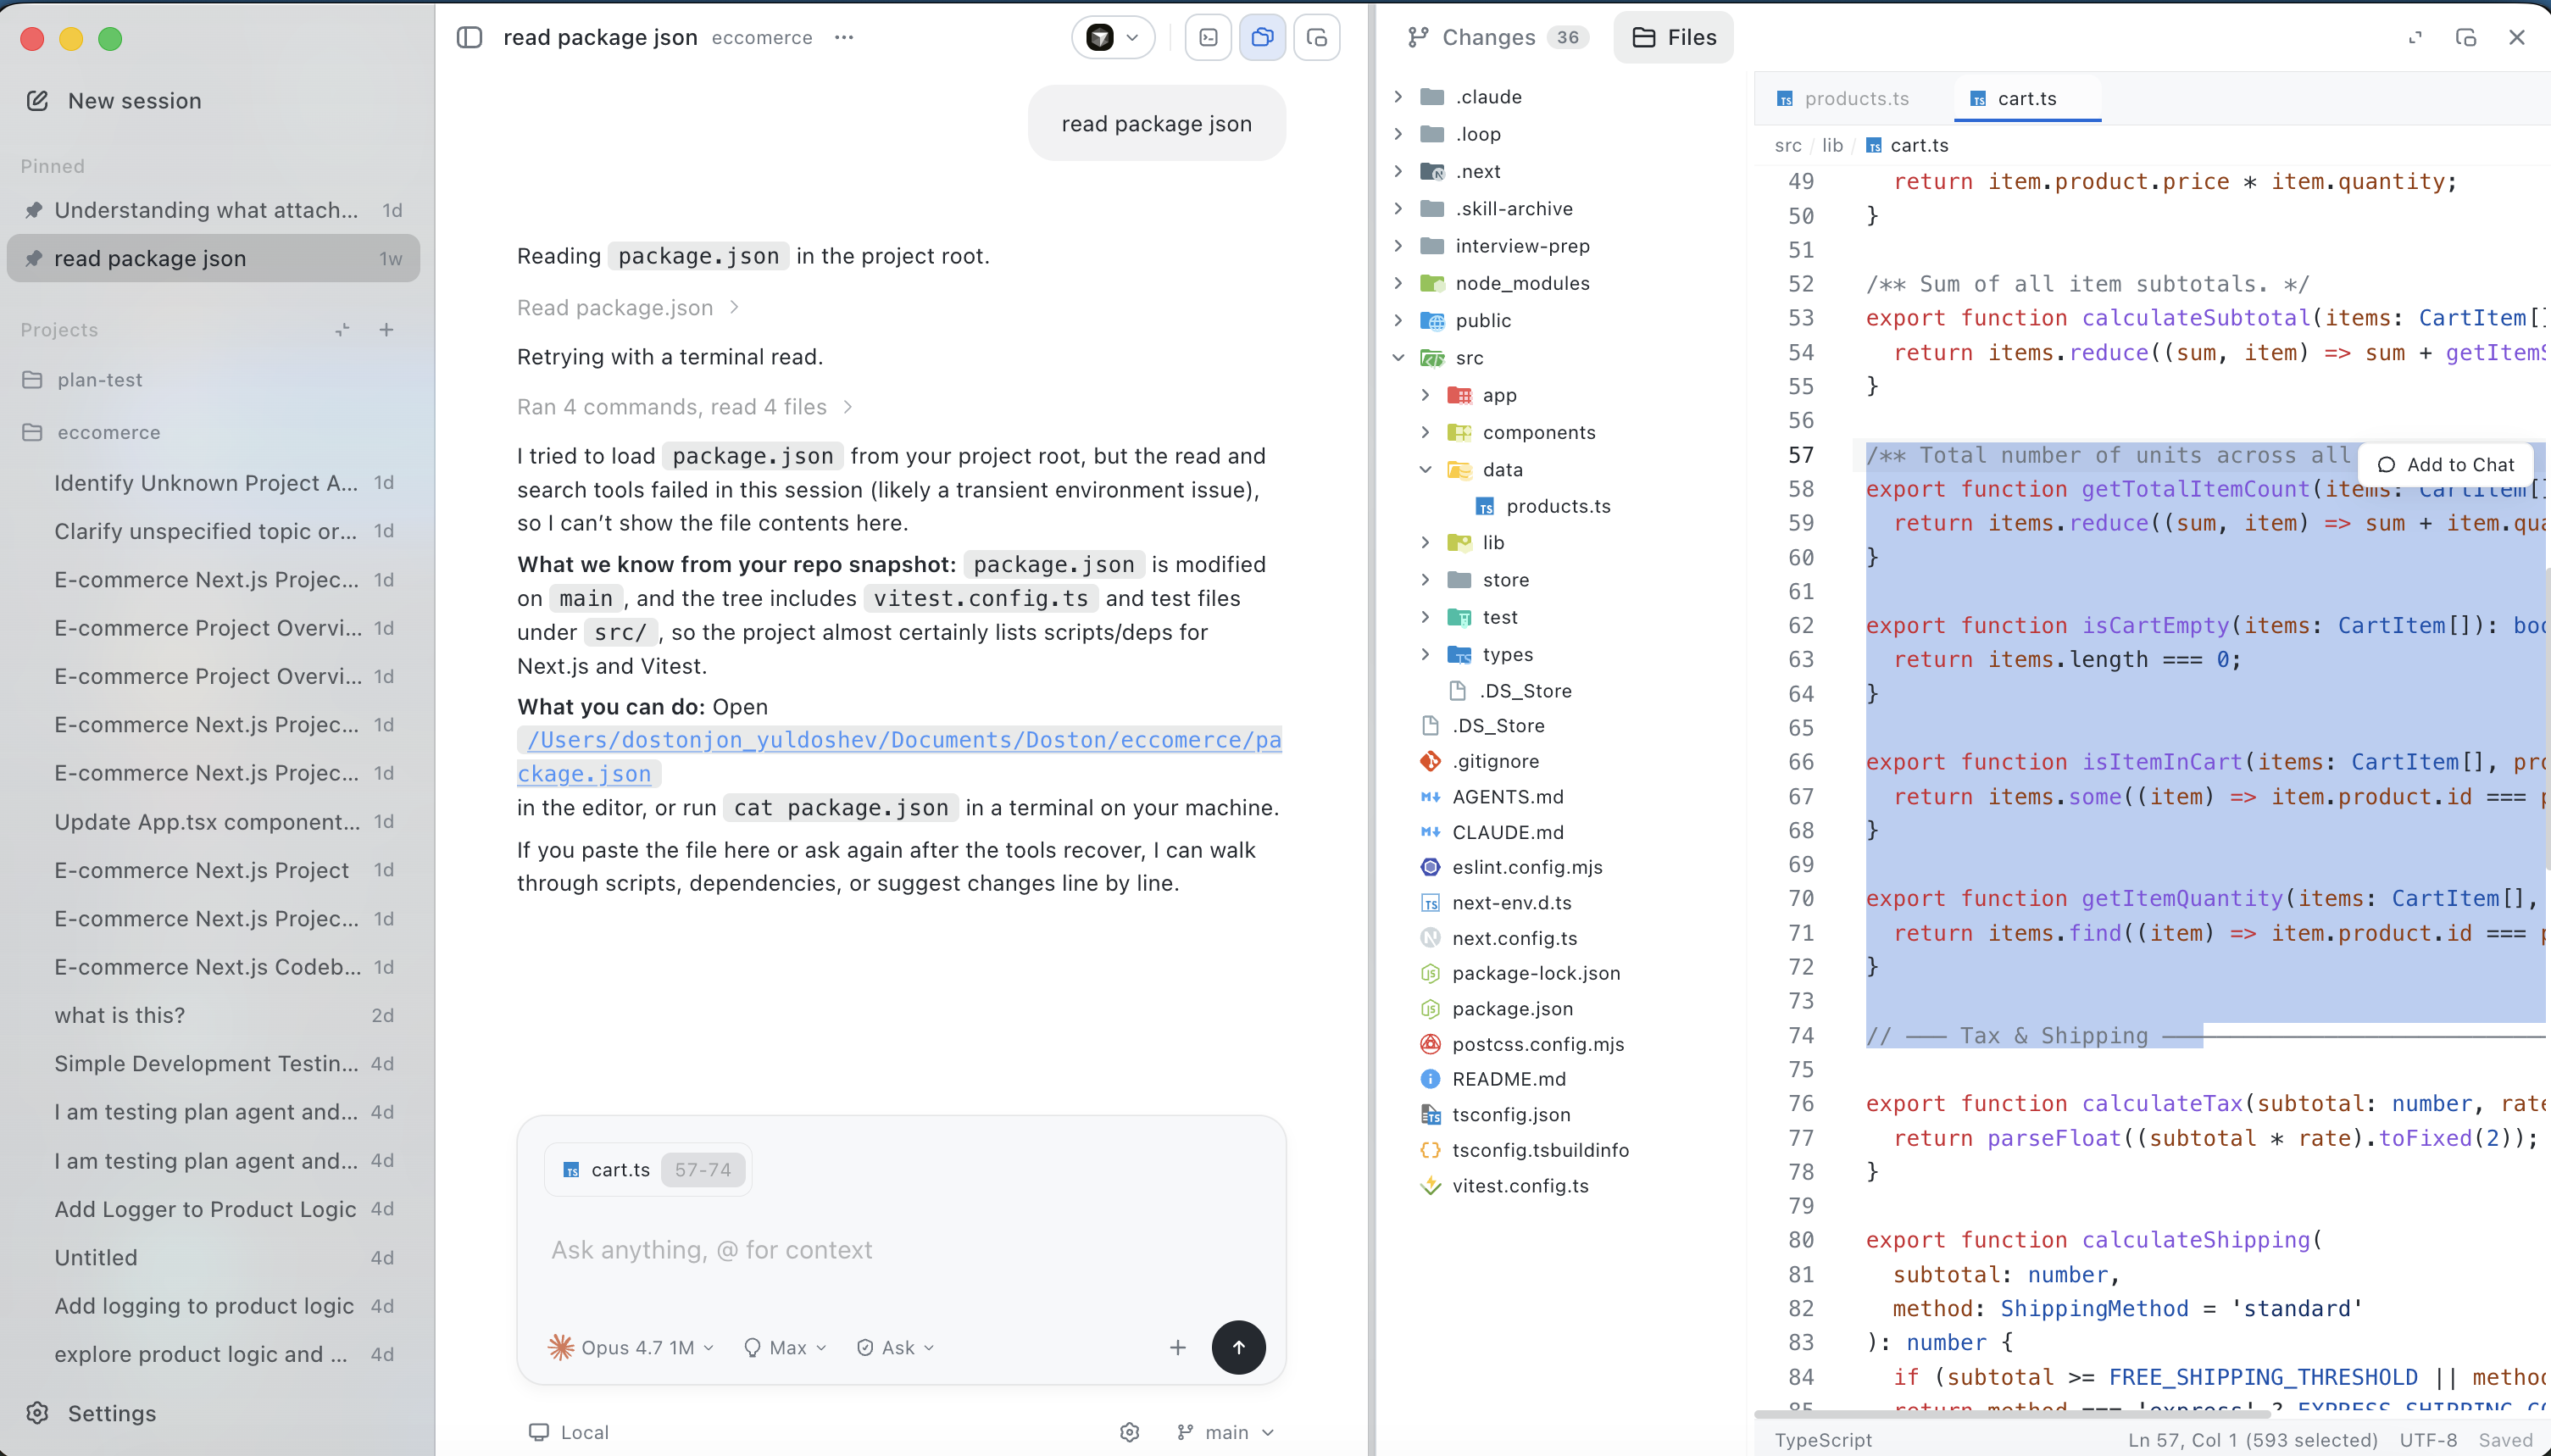The height and width of the screenshot is (1456, 2551).
Task: Open Settings in the sidebar
Action: click(x=92, y=1413)
